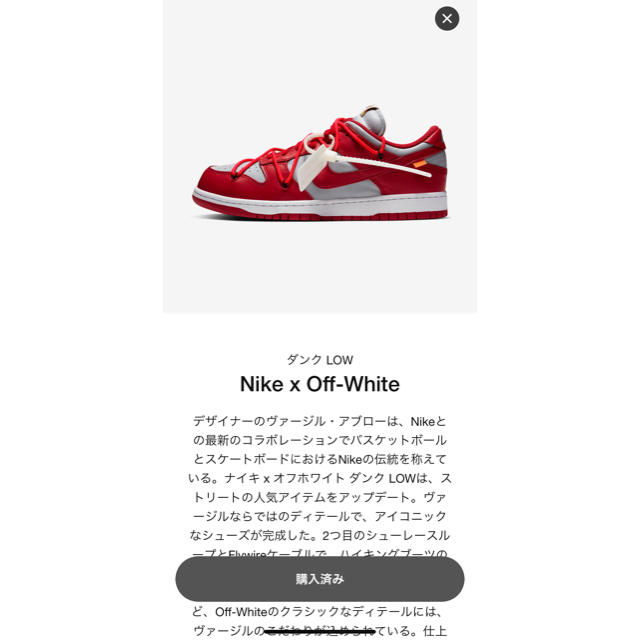Screen dimensions: 640x640
Task: Click the blacked-out scribble in bottom text
Action: 320,631
